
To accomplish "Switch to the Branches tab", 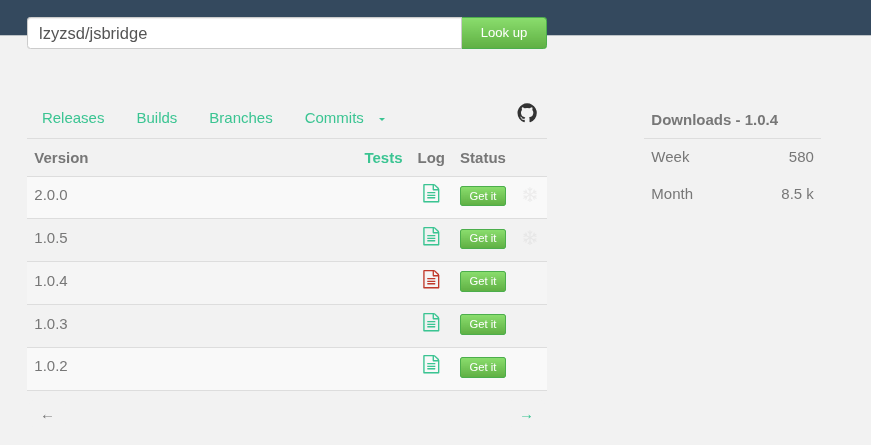I will pos(241,118).
